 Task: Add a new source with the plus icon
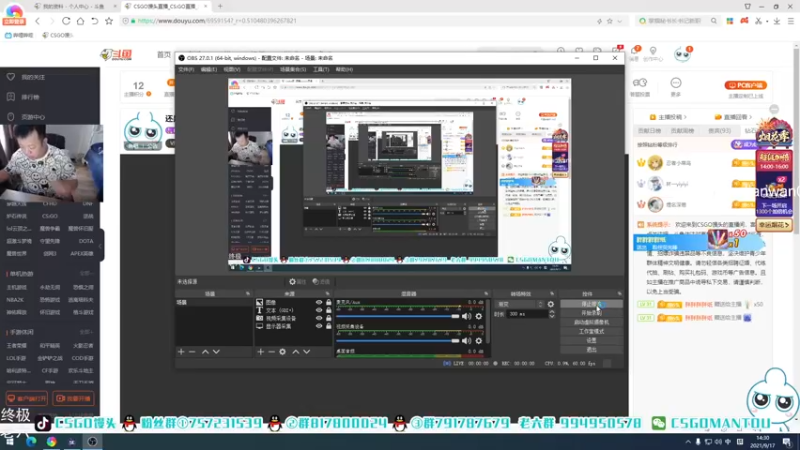[261, 352]
